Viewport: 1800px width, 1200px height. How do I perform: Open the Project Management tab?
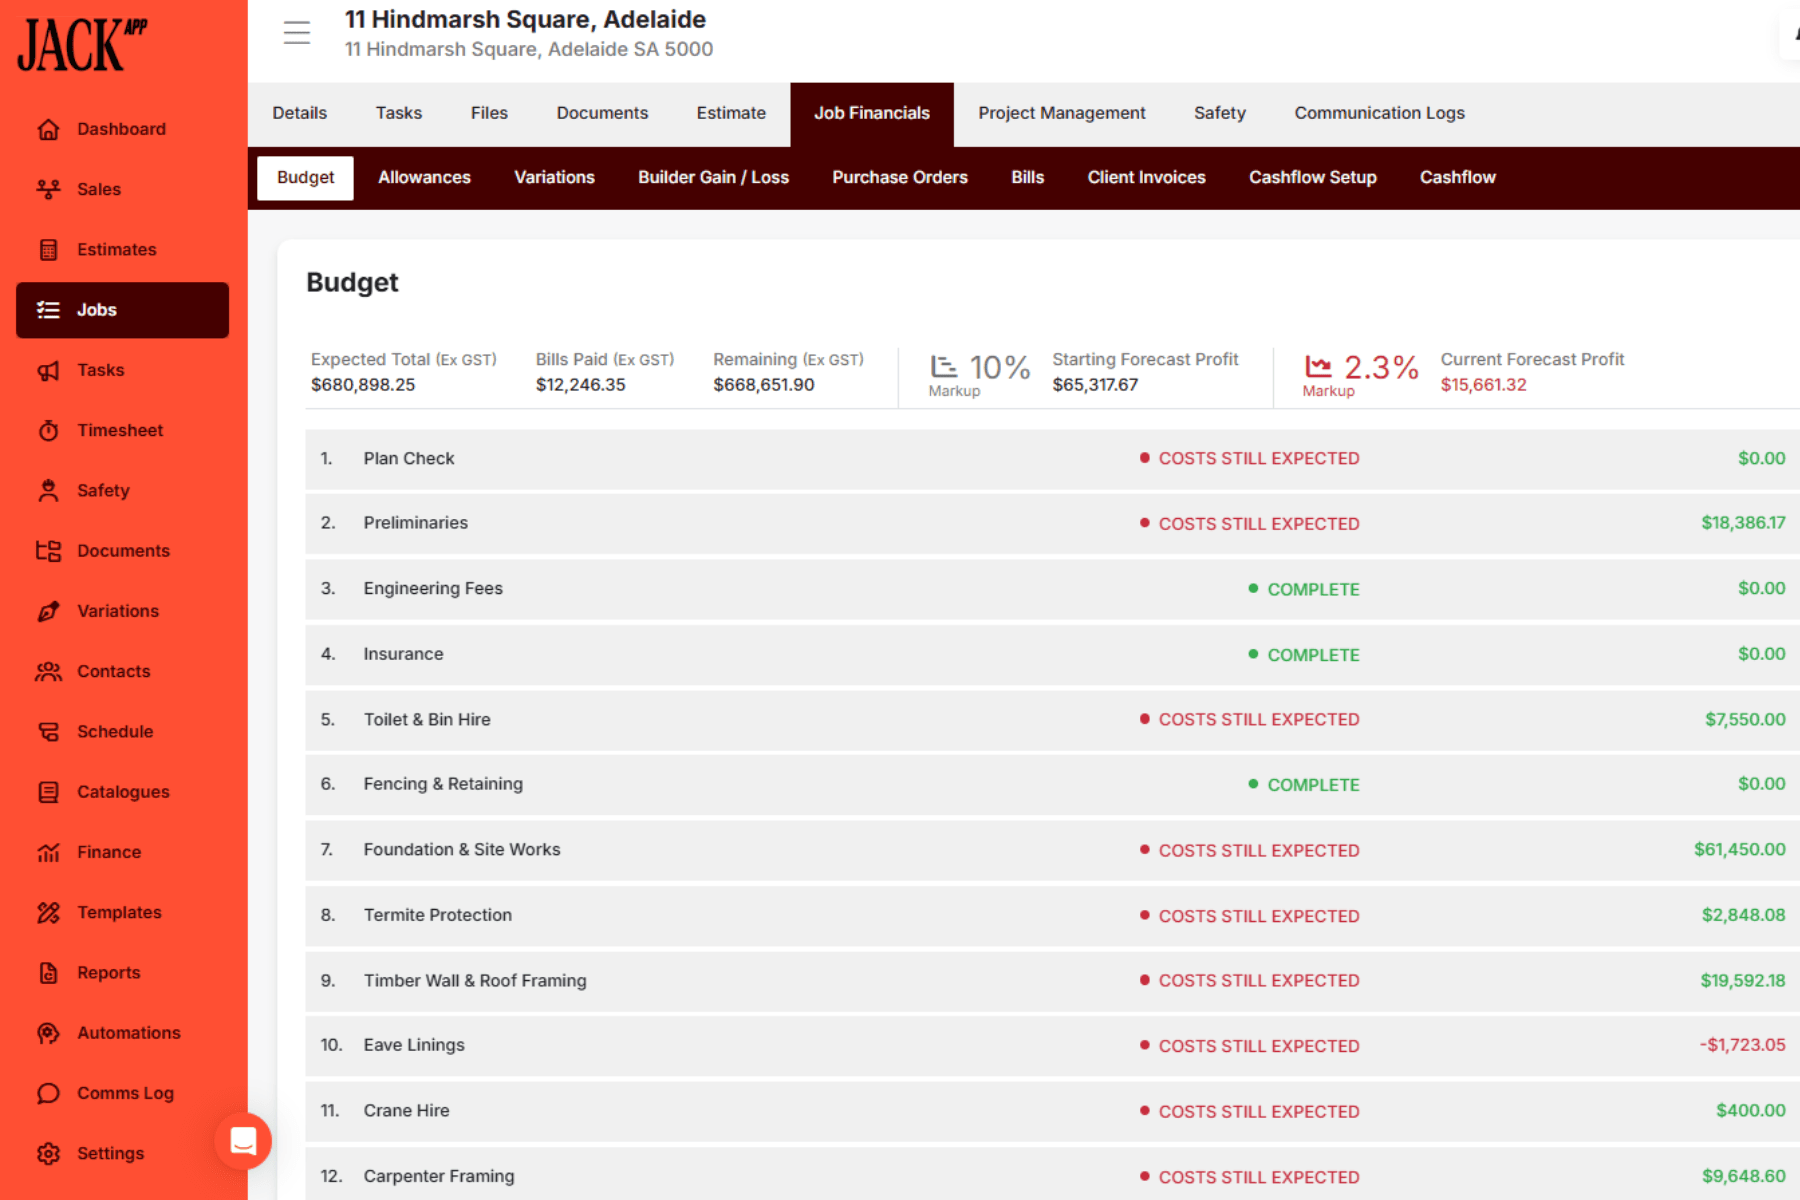pos(1061,113)
